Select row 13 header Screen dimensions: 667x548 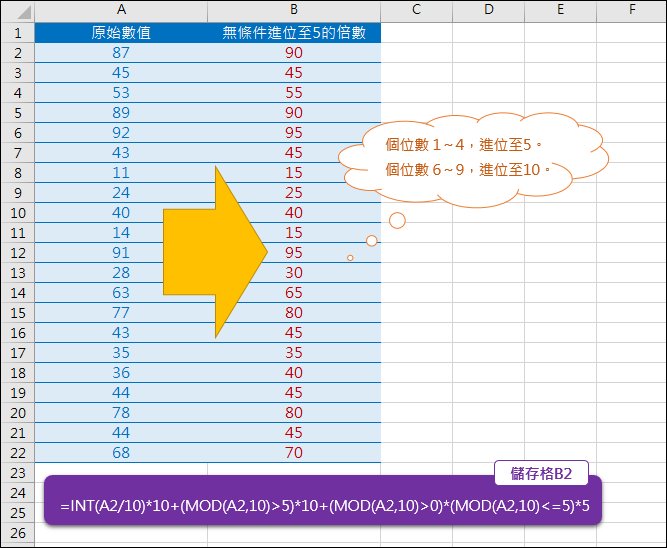click(18, 273)
